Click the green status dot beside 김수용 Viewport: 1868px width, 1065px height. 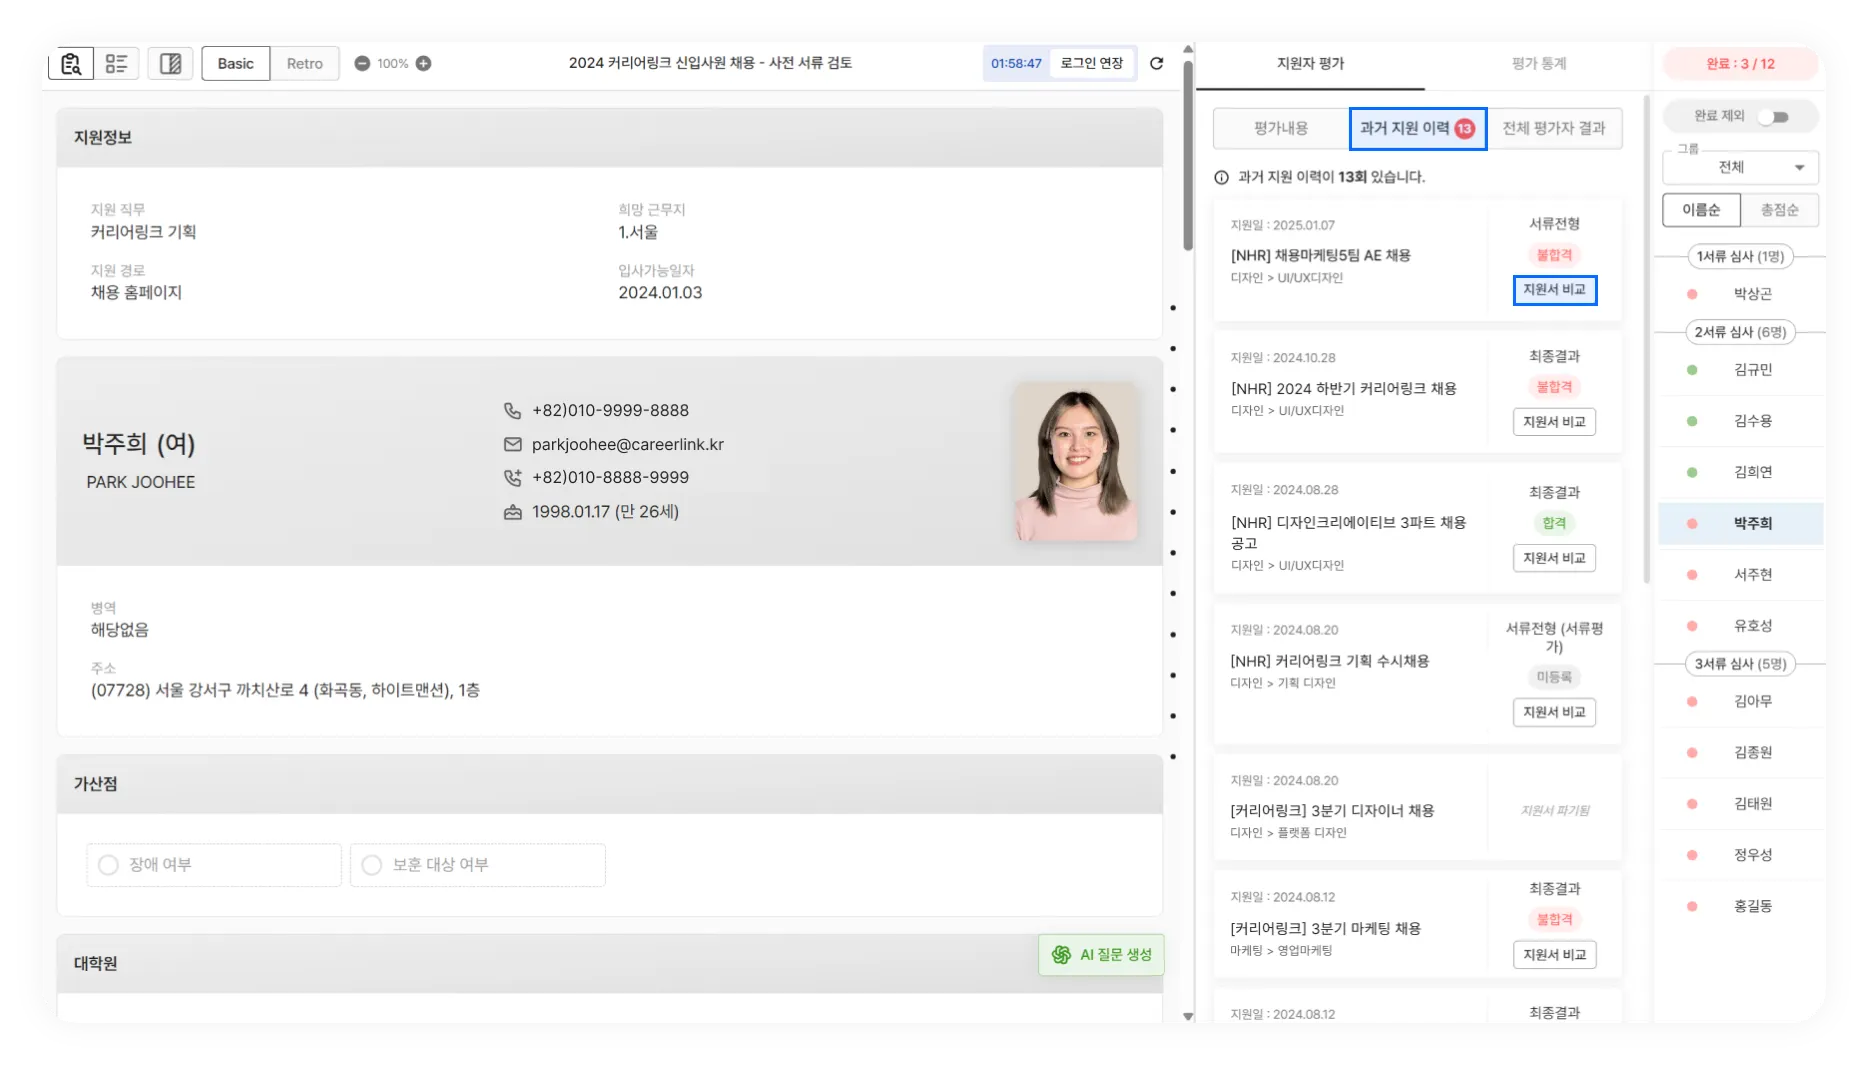point(1692,421)
